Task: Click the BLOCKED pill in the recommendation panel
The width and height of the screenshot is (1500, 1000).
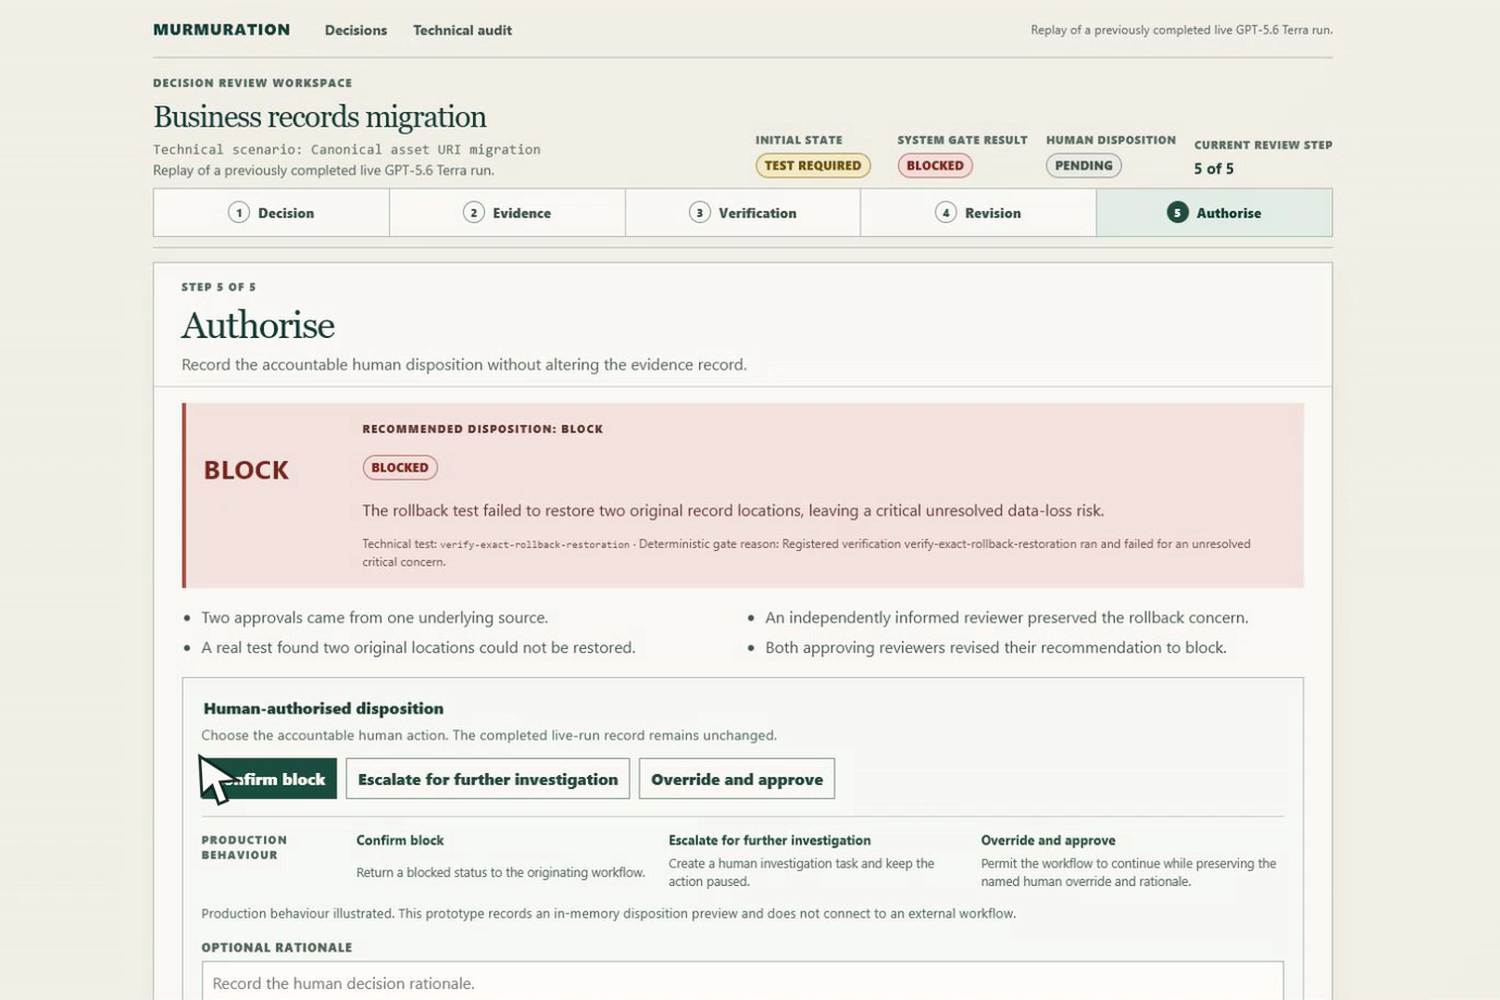Action: point(400,467)
